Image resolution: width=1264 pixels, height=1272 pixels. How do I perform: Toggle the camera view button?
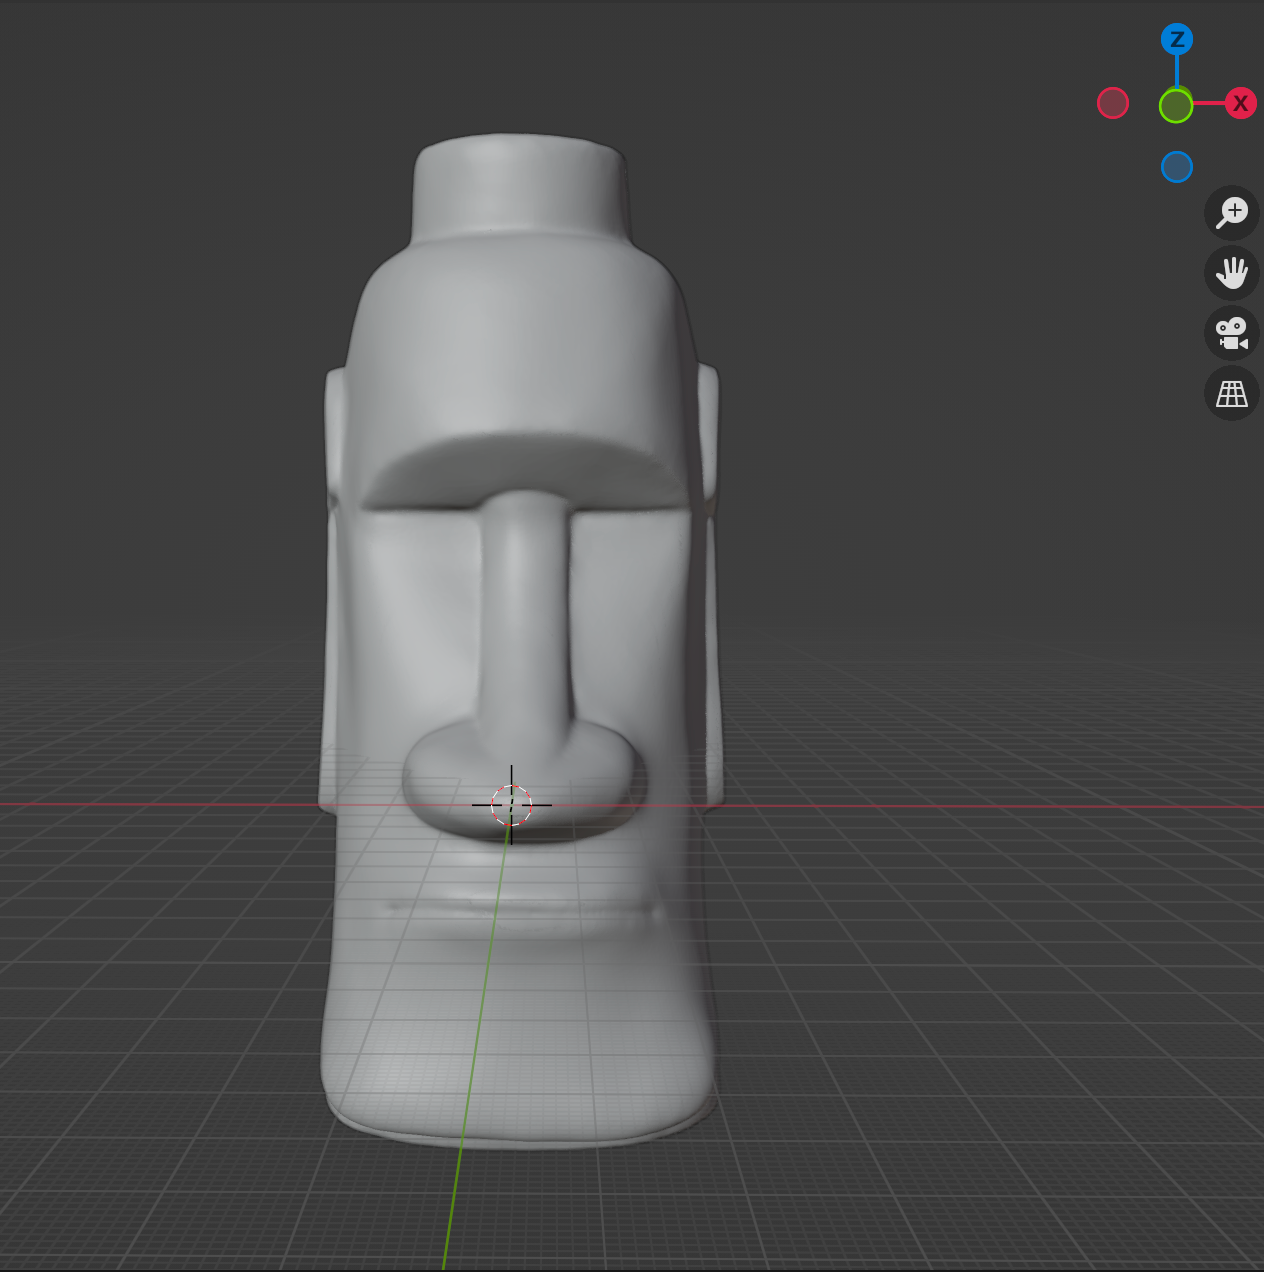click(1232, 333)
